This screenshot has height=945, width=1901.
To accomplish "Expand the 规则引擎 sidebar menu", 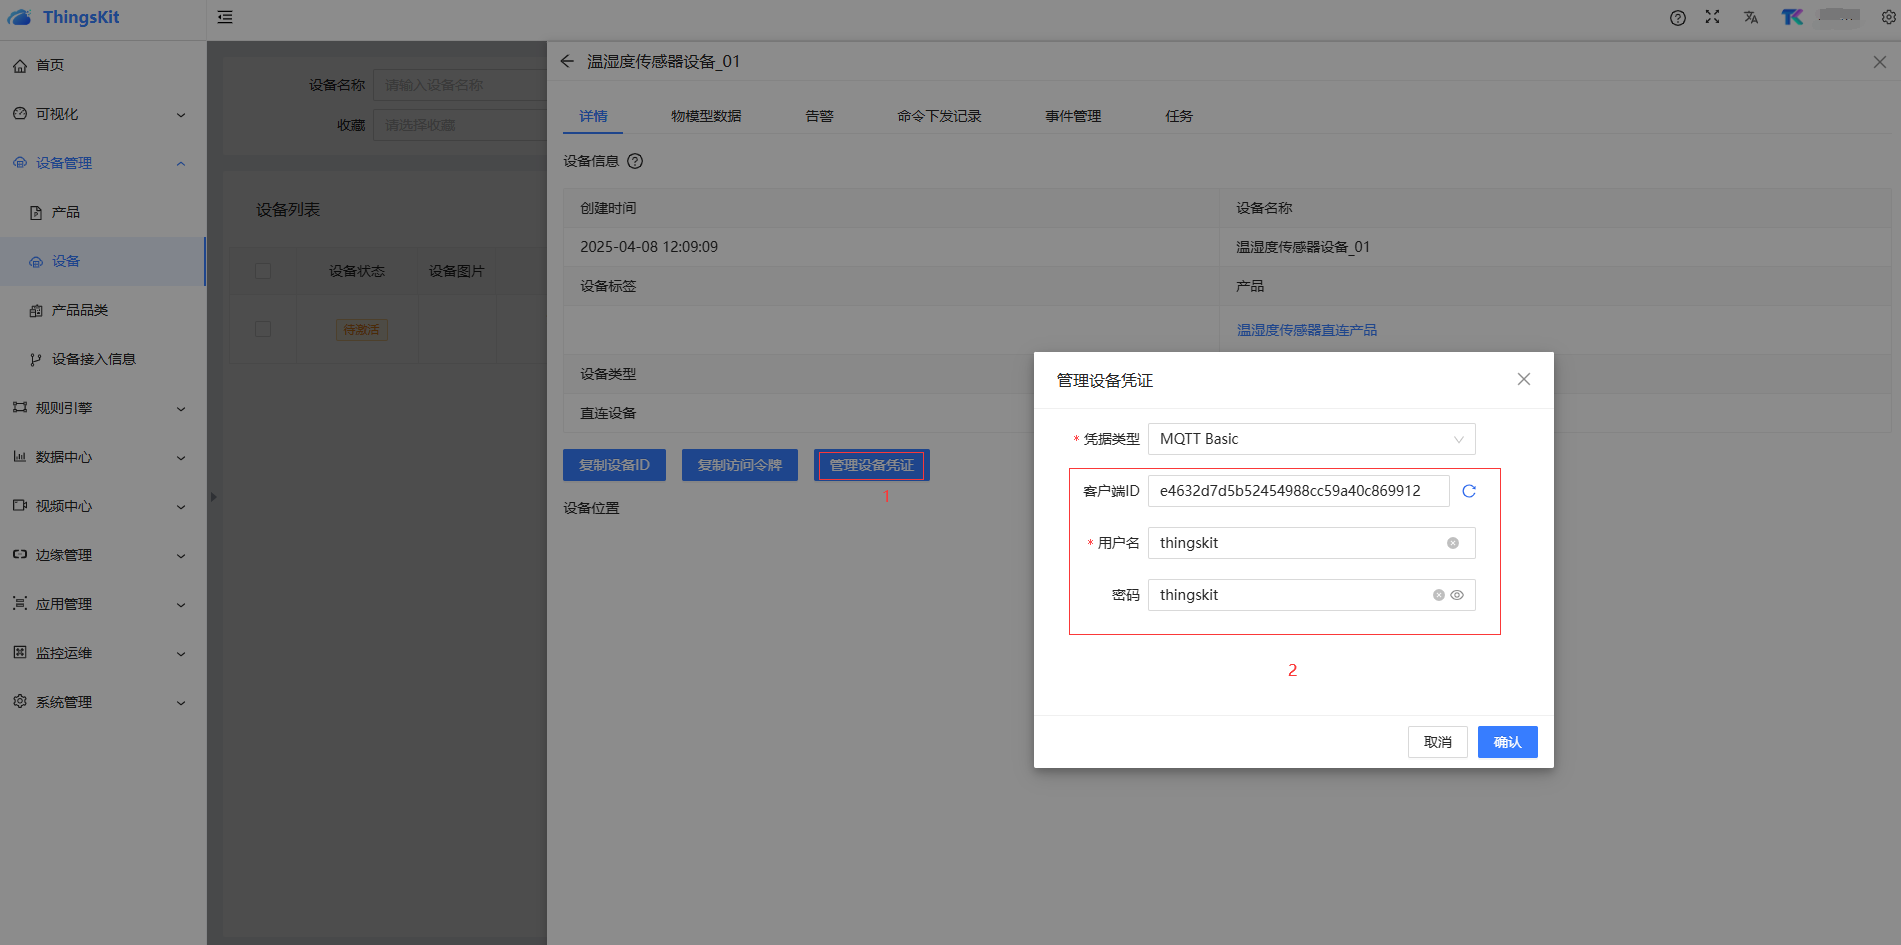I will (100, 408).
